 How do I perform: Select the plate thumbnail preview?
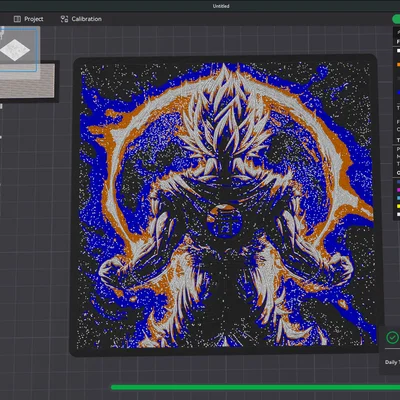[x=18, y=50]
